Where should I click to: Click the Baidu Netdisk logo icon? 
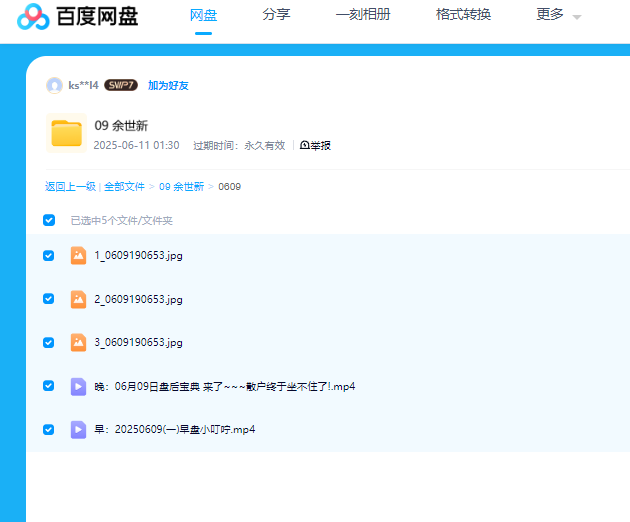[33, 17]
